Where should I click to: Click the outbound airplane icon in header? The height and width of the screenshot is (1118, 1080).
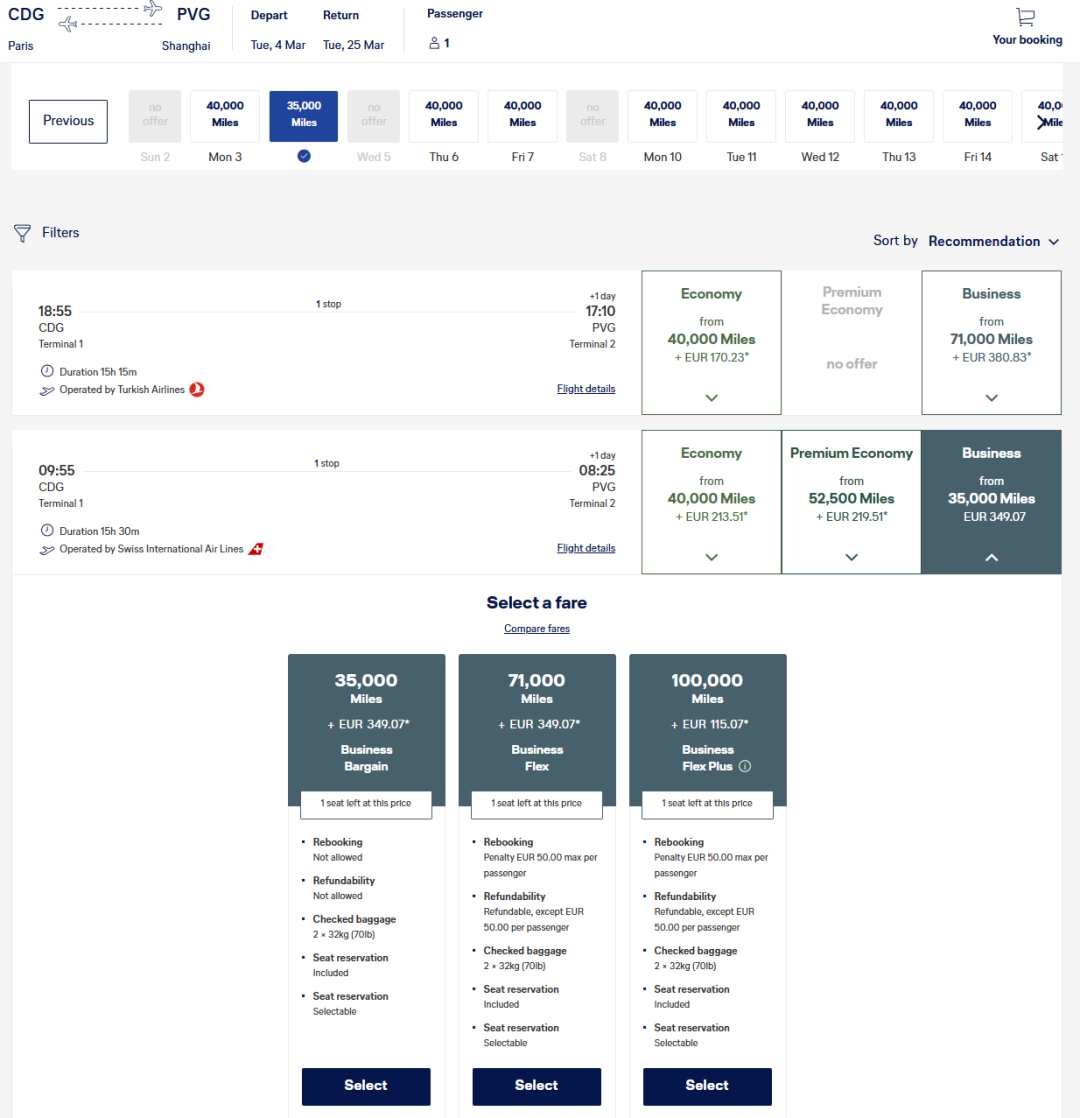pyautogui.click(x=153, y=9)
